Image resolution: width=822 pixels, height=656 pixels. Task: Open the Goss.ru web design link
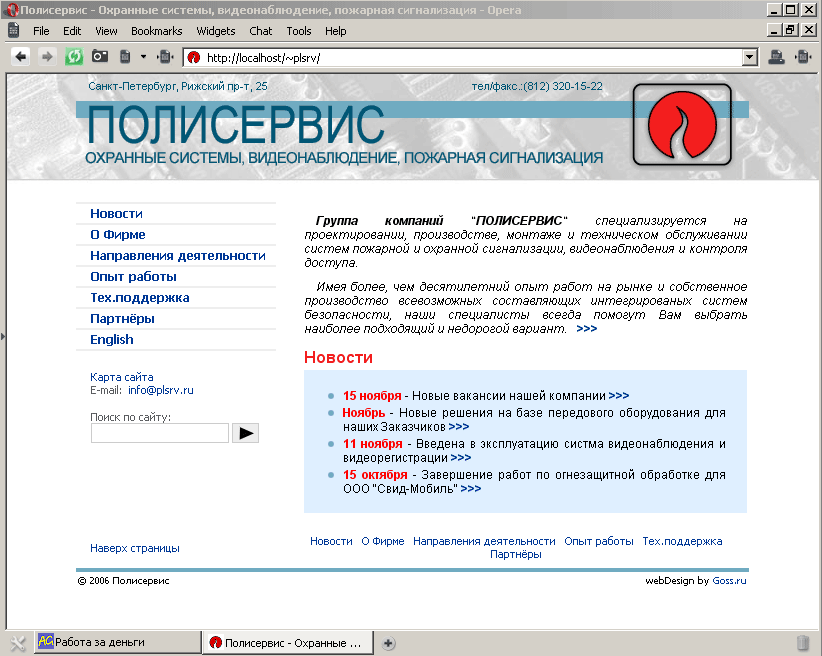(729, 580)
